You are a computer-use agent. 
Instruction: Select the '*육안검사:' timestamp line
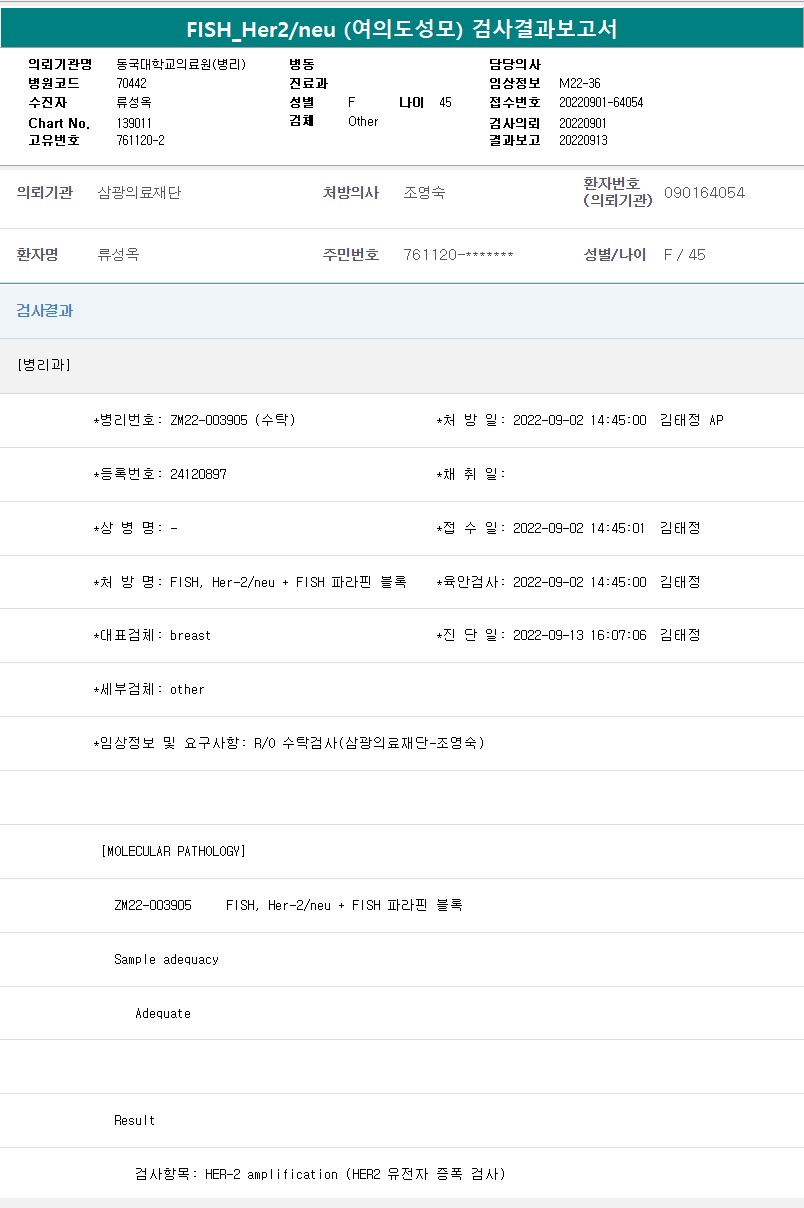click(568, 582)
